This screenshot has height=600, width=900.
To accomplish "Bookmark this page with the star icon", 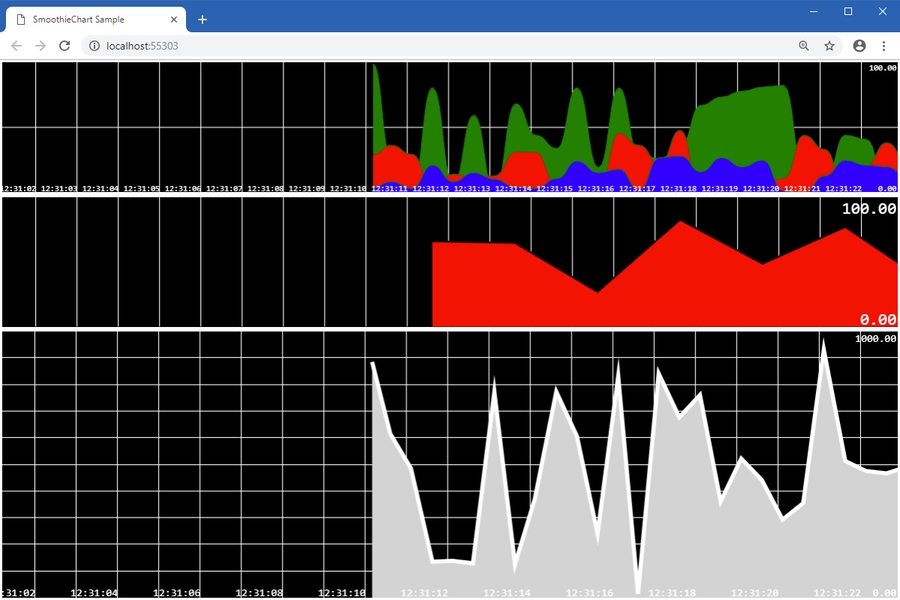I will 829,46.
